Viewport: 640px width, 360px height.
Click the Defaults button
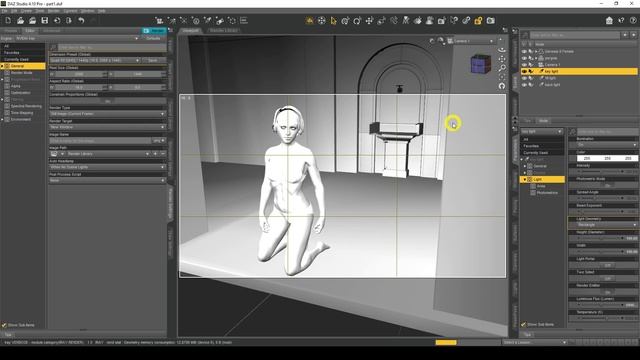153,38
